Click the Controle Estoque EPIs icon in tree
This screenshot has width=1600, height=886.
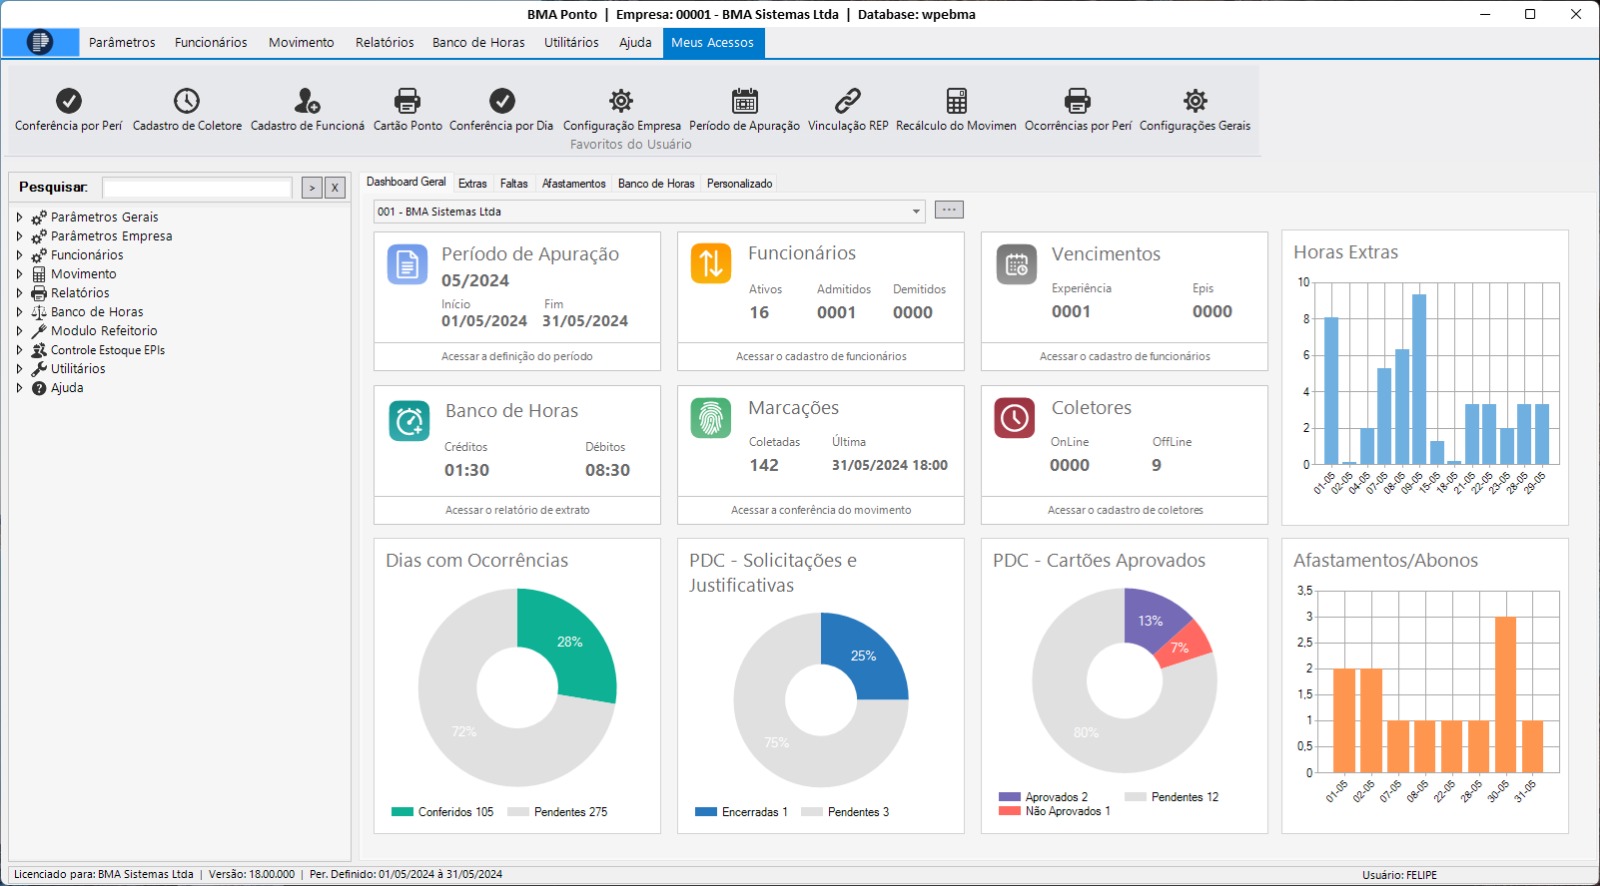(39, 350)
